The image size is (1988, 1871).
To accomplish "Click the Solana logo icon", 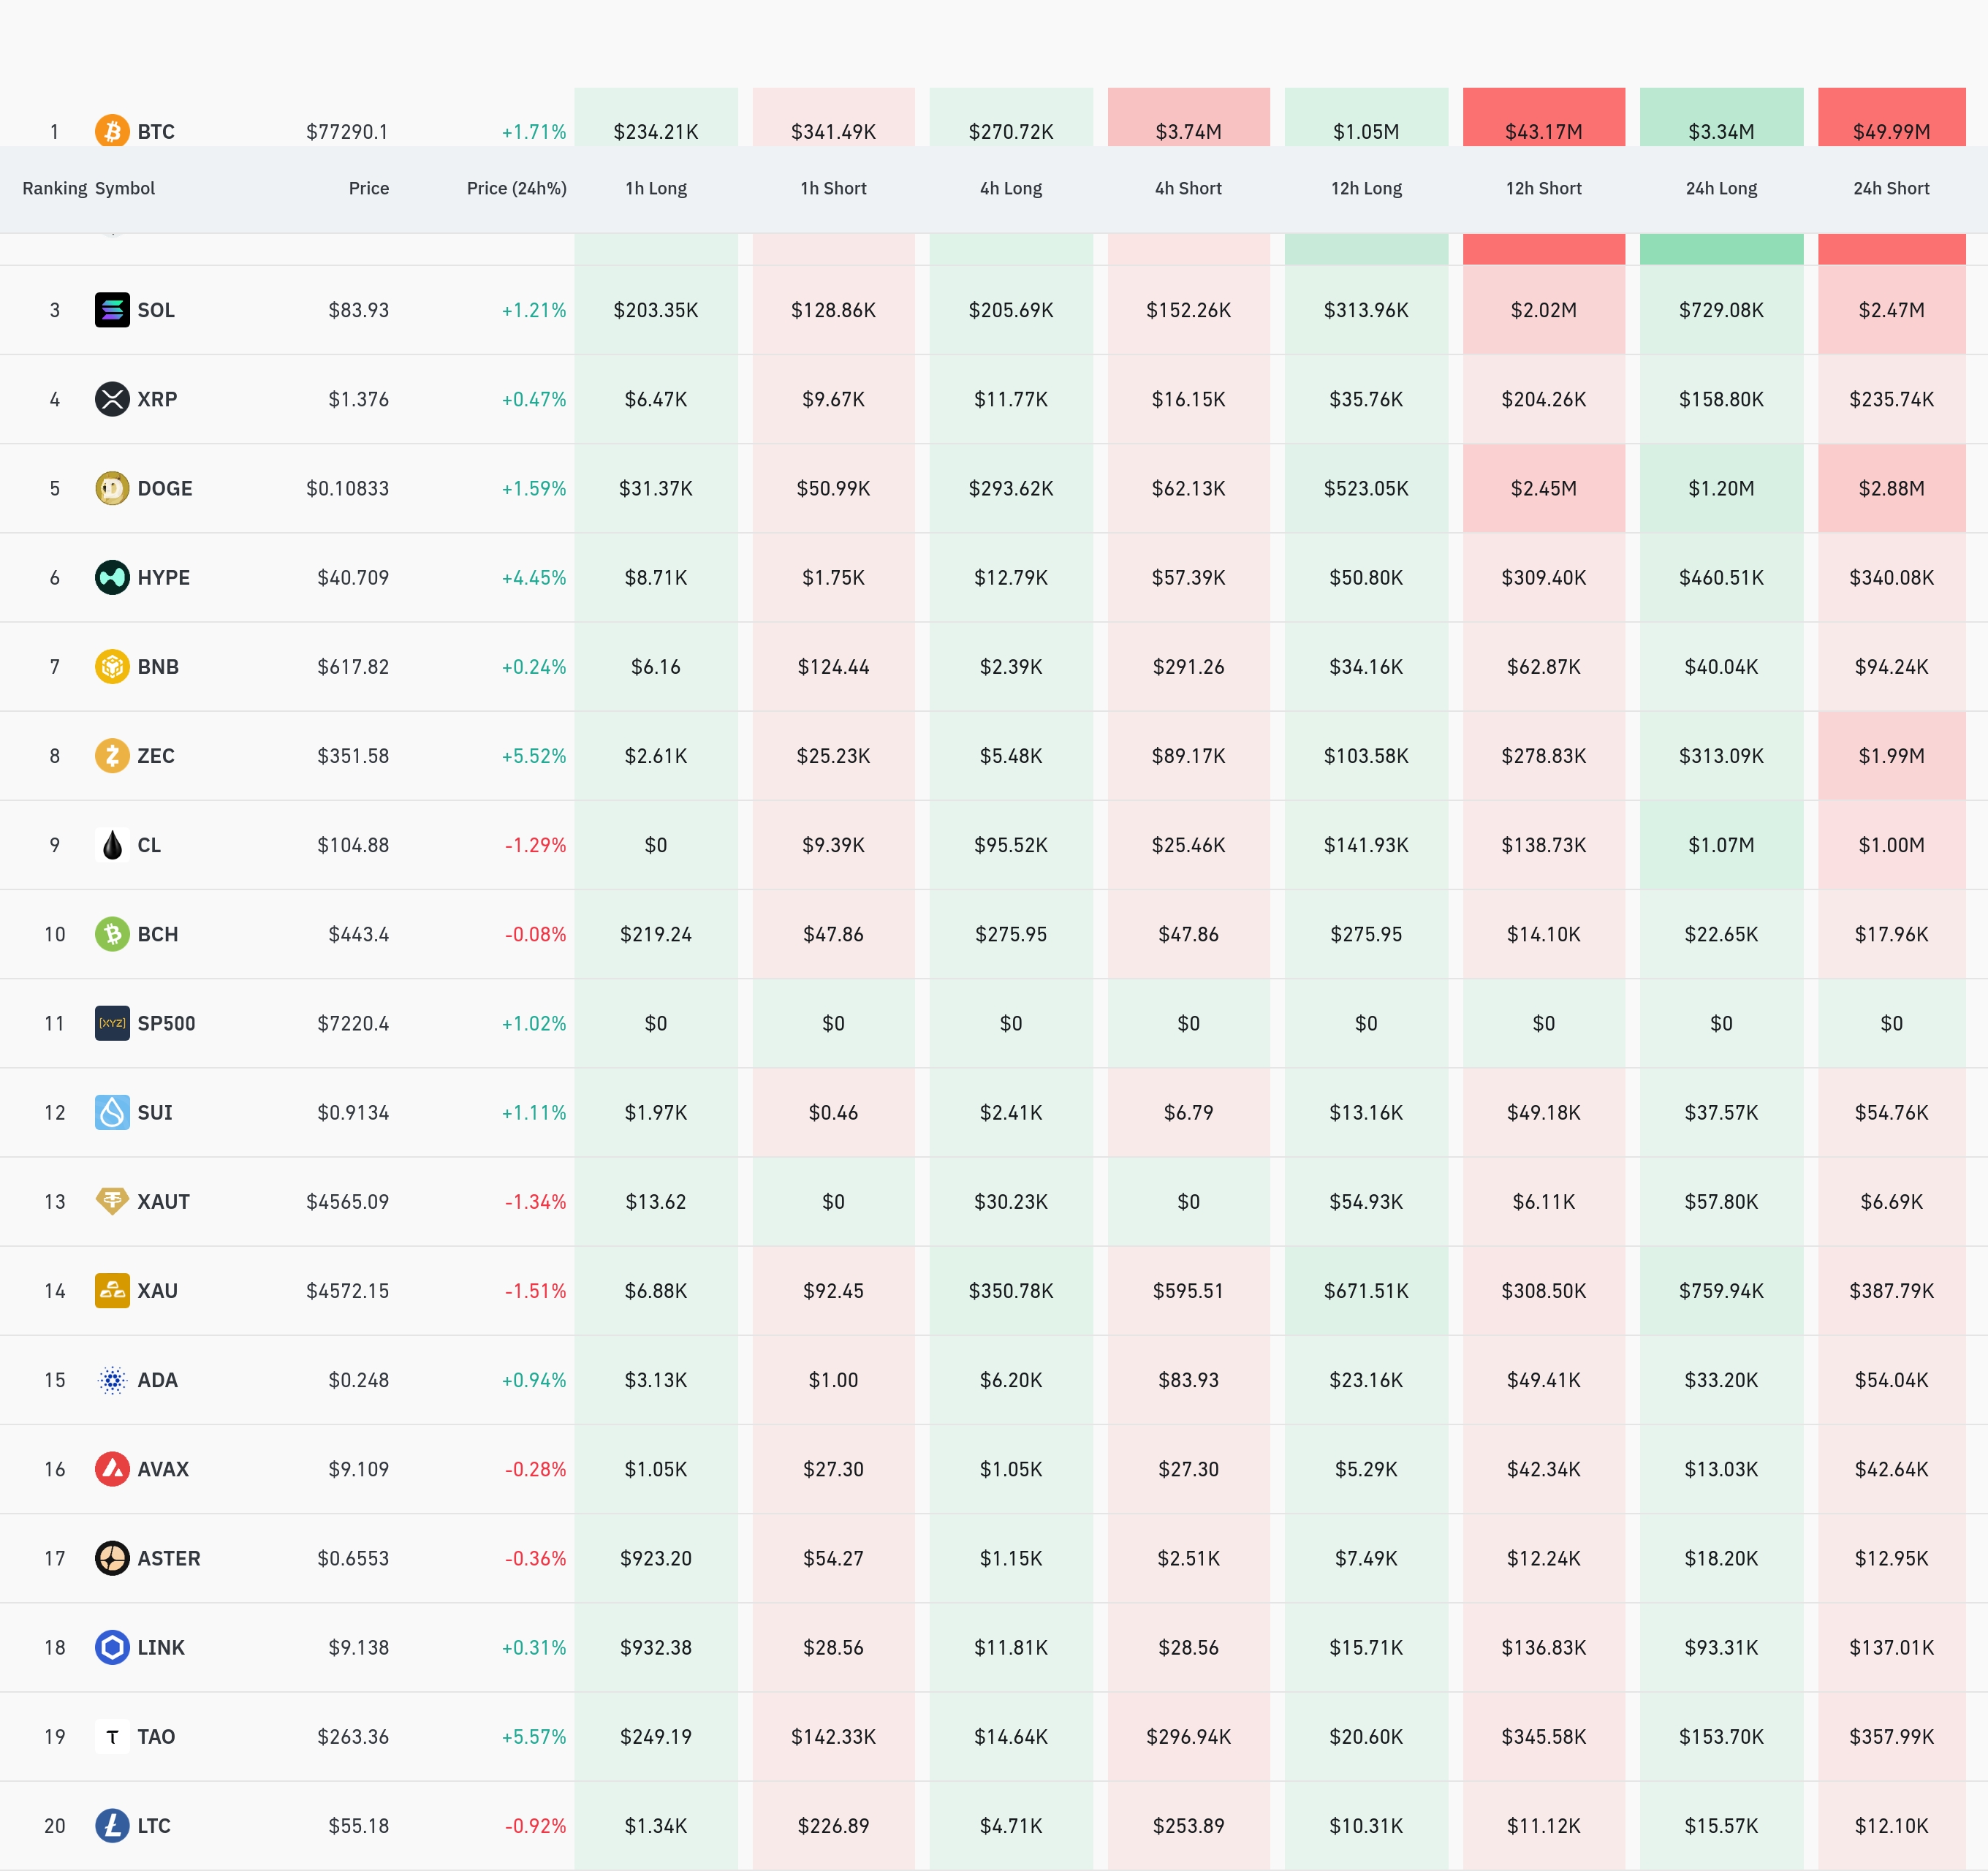I will [x=112, y=310].
